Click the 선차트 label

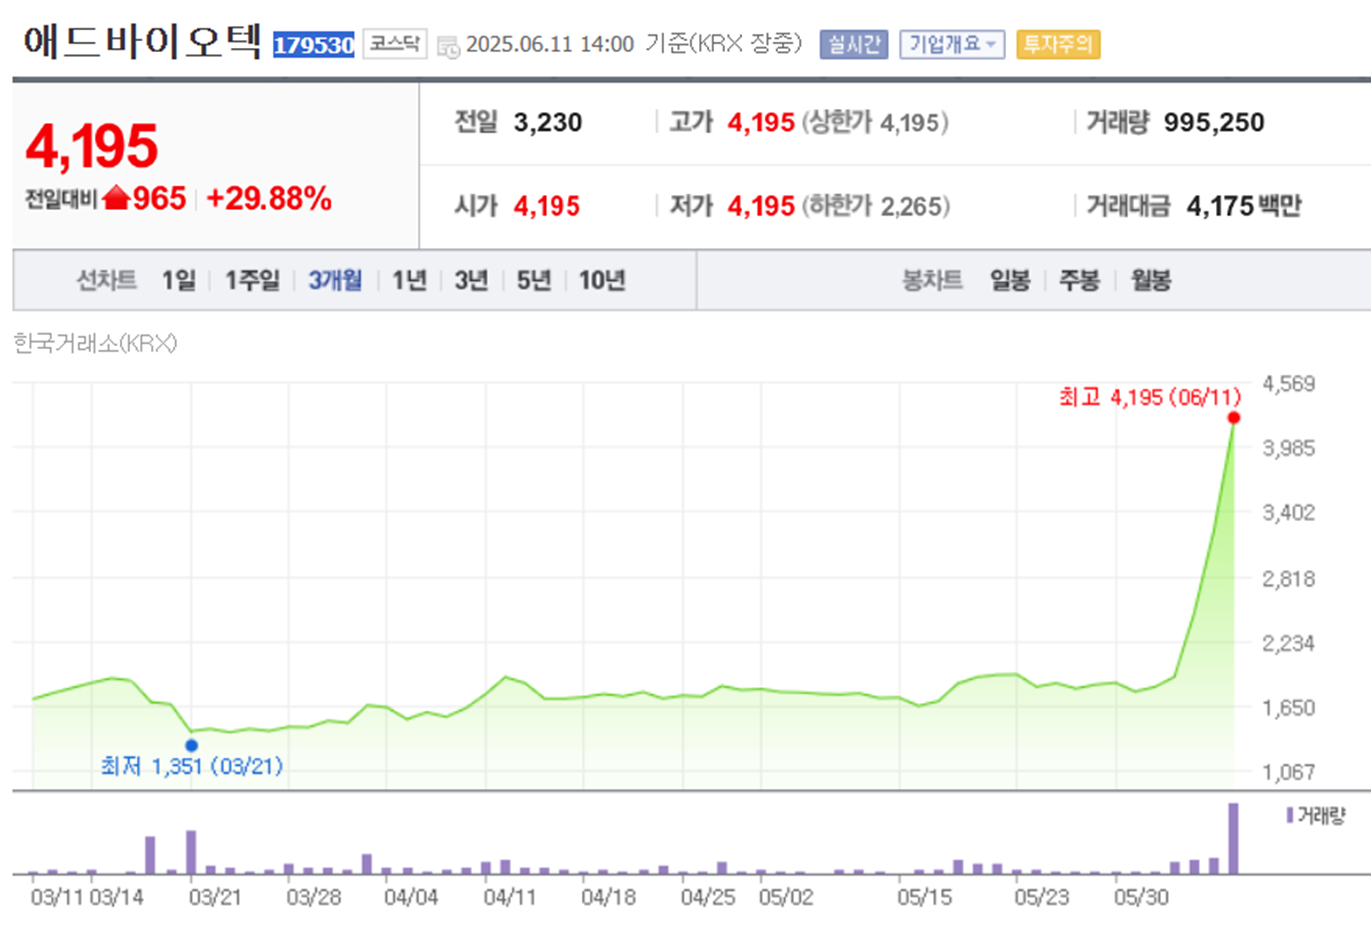click(107, 280)
